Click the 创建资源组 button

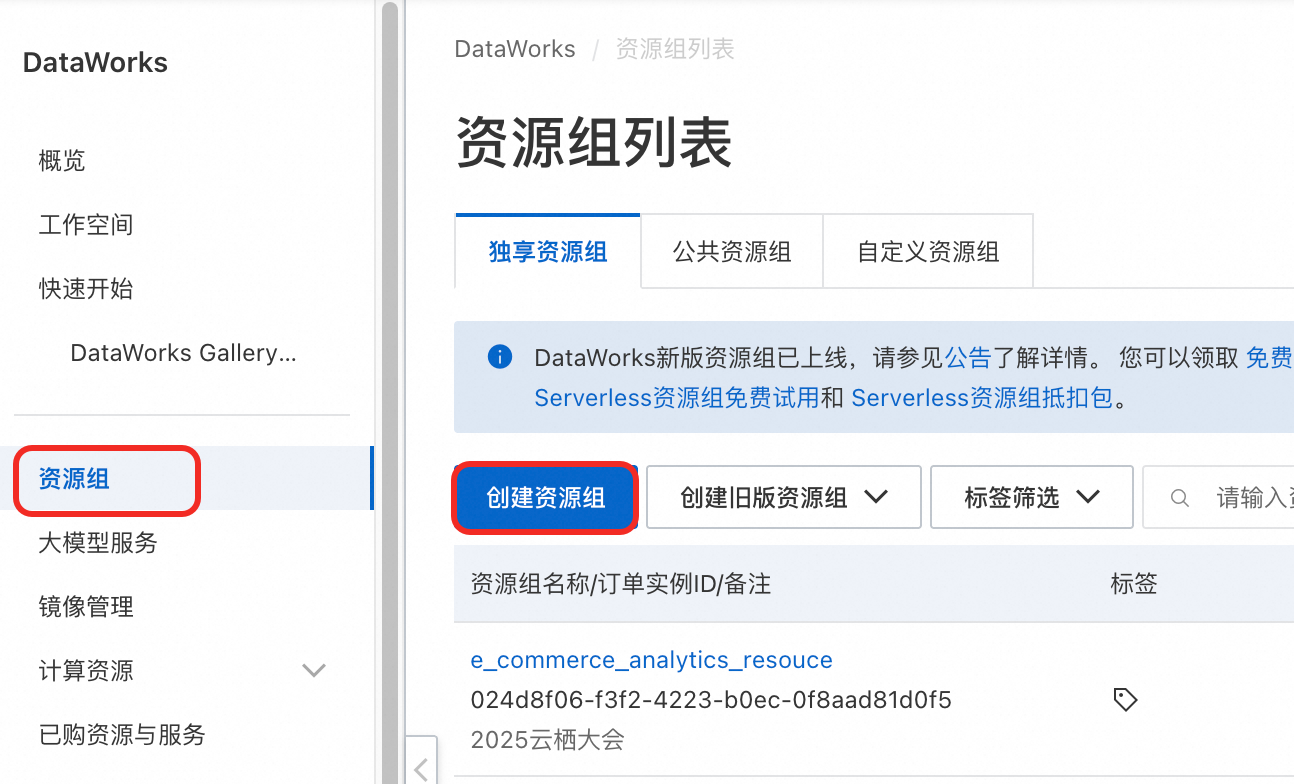pos(546,497)
